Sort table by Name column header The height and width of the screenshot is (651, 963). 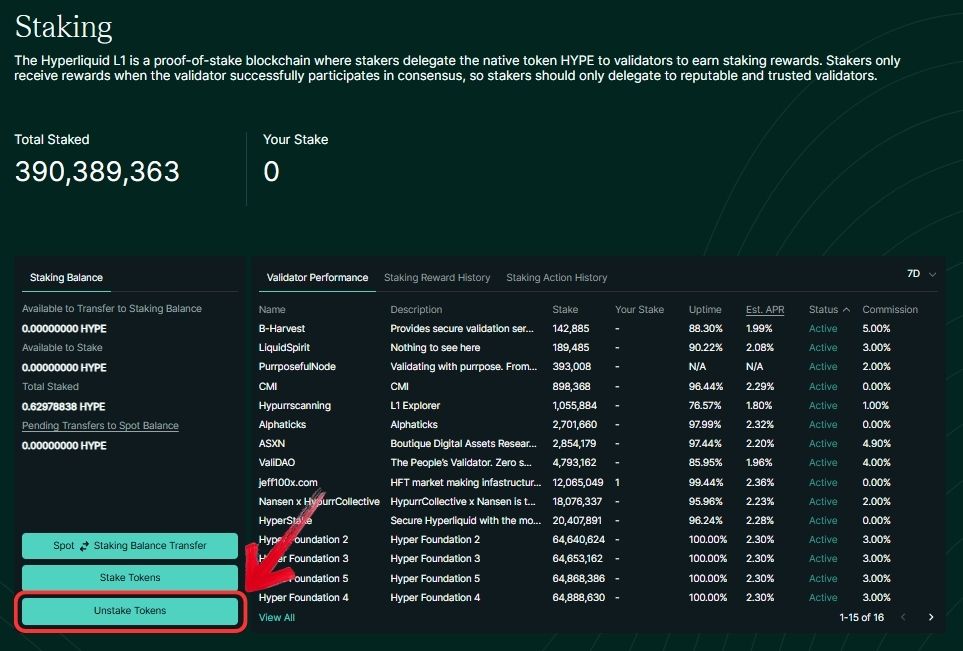click(x=271, y=310)
